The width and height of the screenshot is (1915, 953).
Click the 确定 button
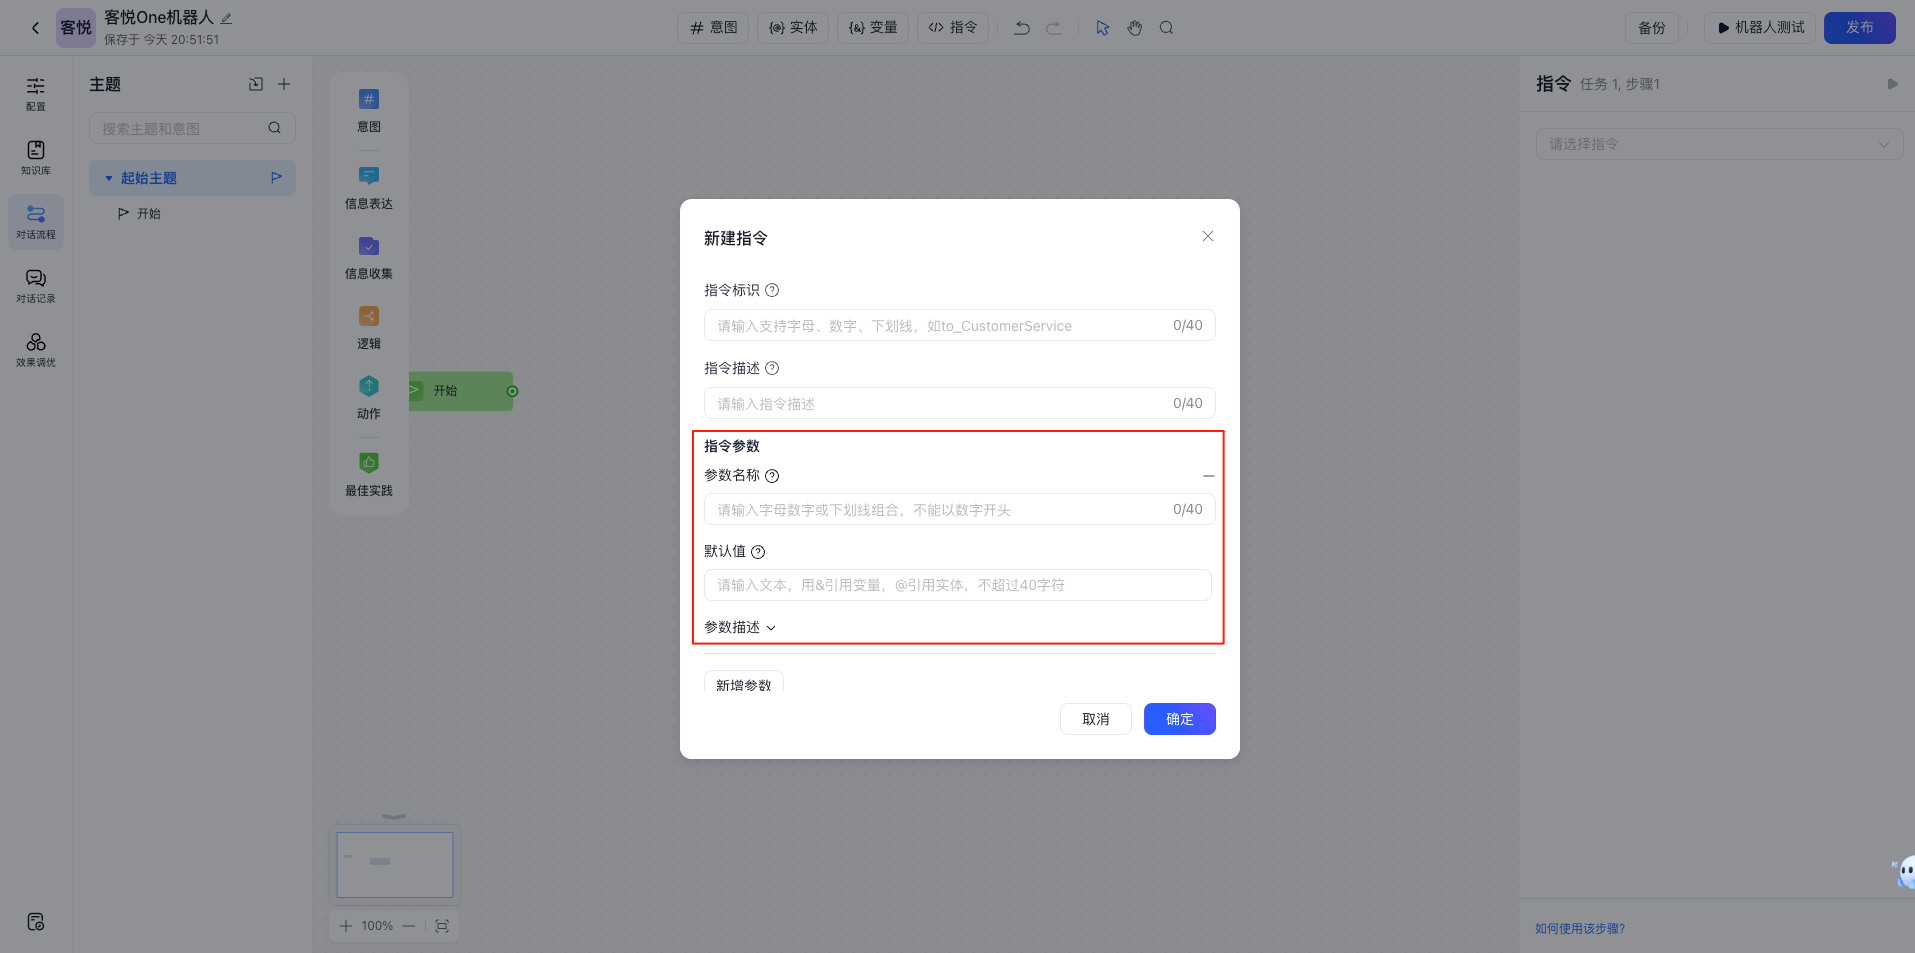(x=1179, y=719)
